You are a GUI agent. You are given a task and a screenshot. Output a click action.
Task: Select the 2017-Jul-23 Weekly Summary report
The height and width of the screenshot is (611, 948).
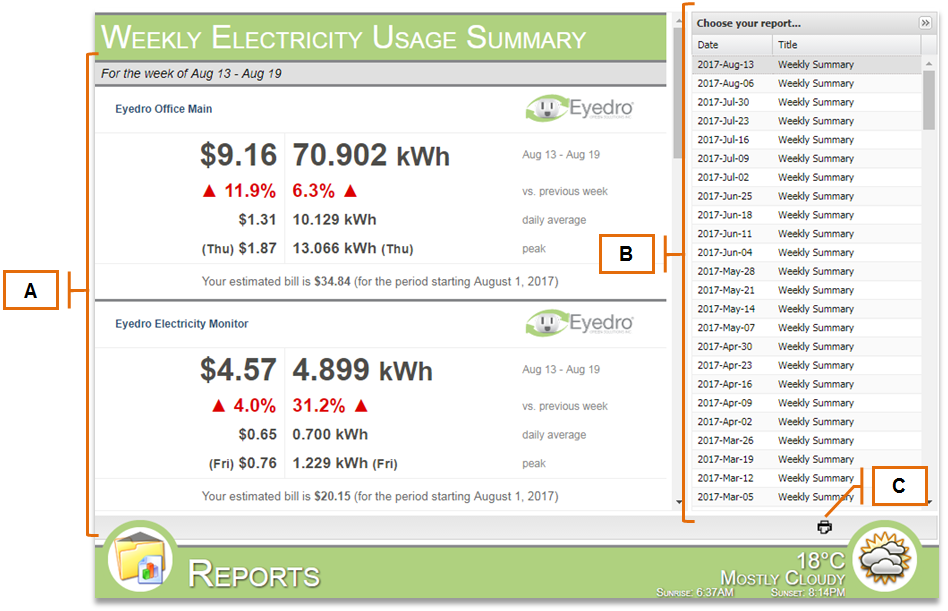[807, 120]
